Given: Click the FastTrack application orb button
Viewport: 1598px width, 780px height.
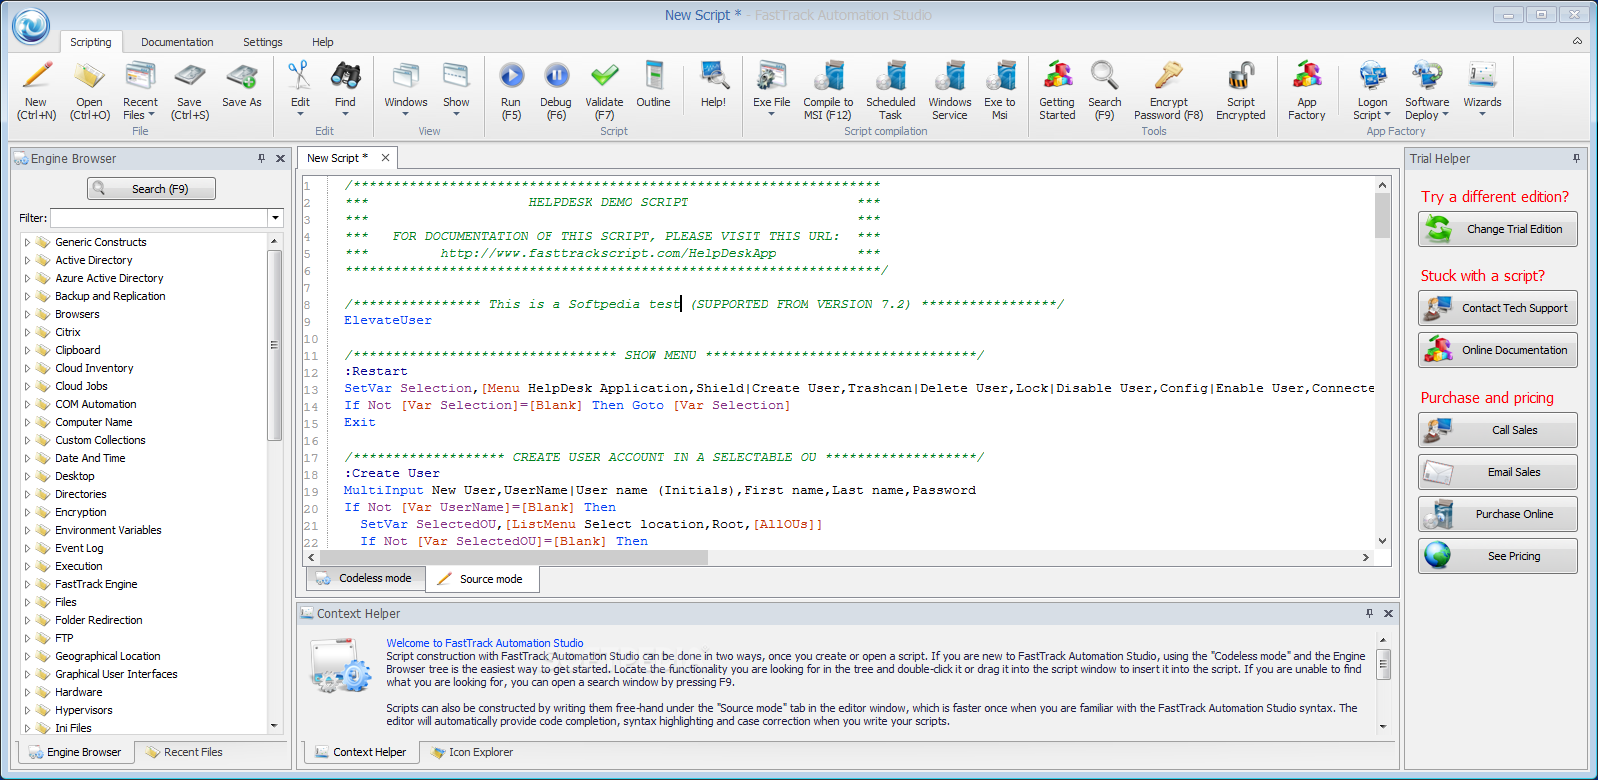Looking at the screenshot, I should [31, 27].
